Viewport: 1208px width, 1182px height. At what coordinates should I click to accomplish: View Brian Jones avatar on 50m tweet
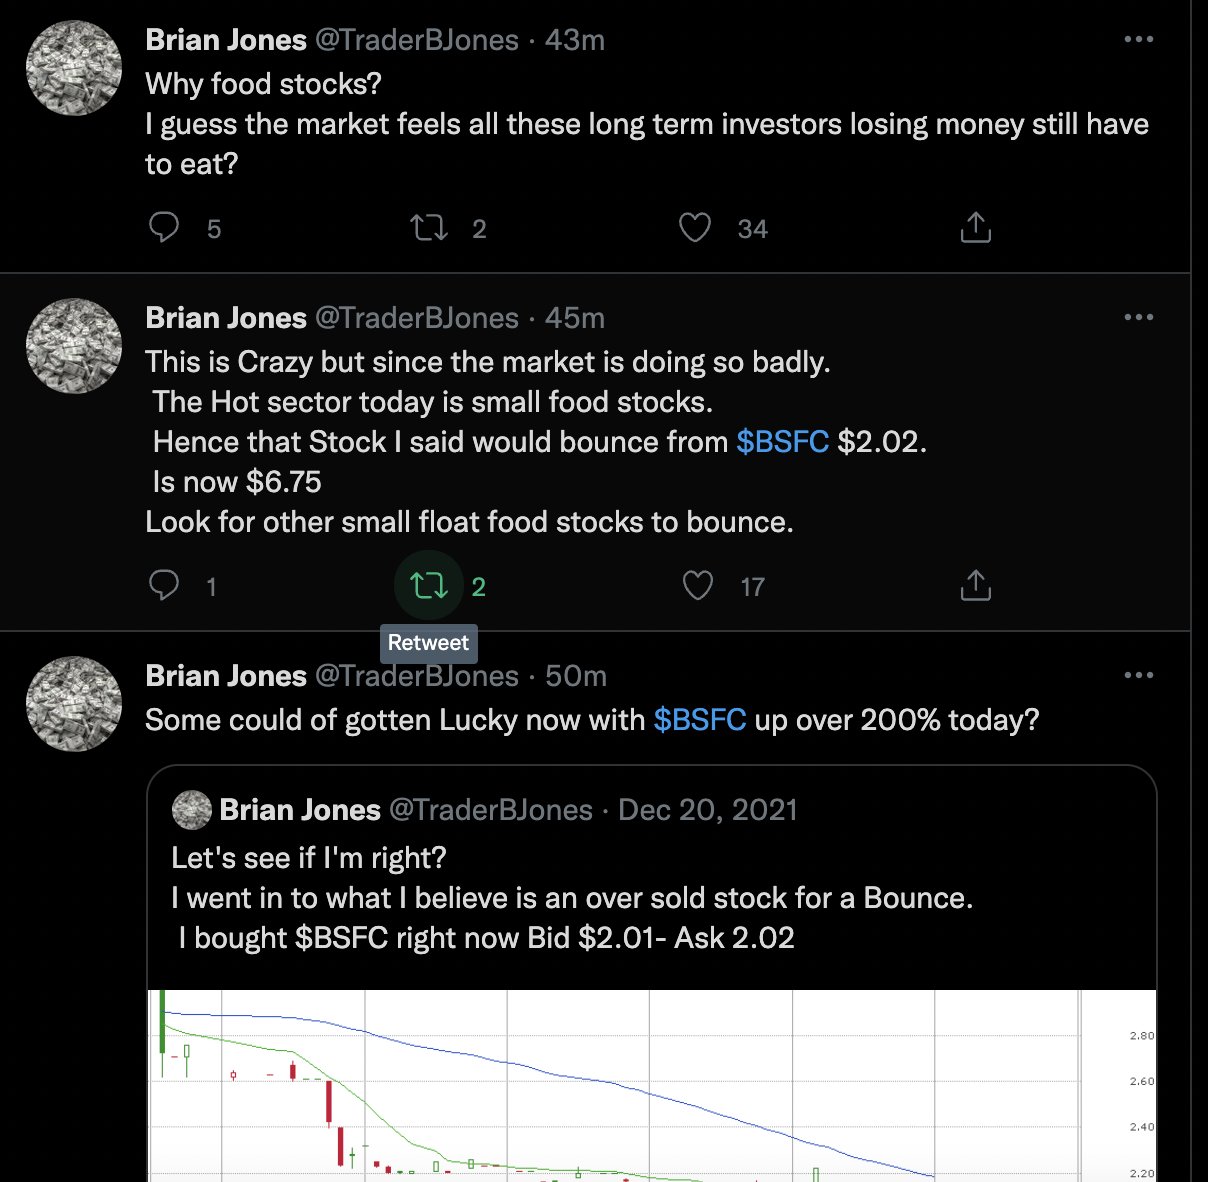[73, 704]
